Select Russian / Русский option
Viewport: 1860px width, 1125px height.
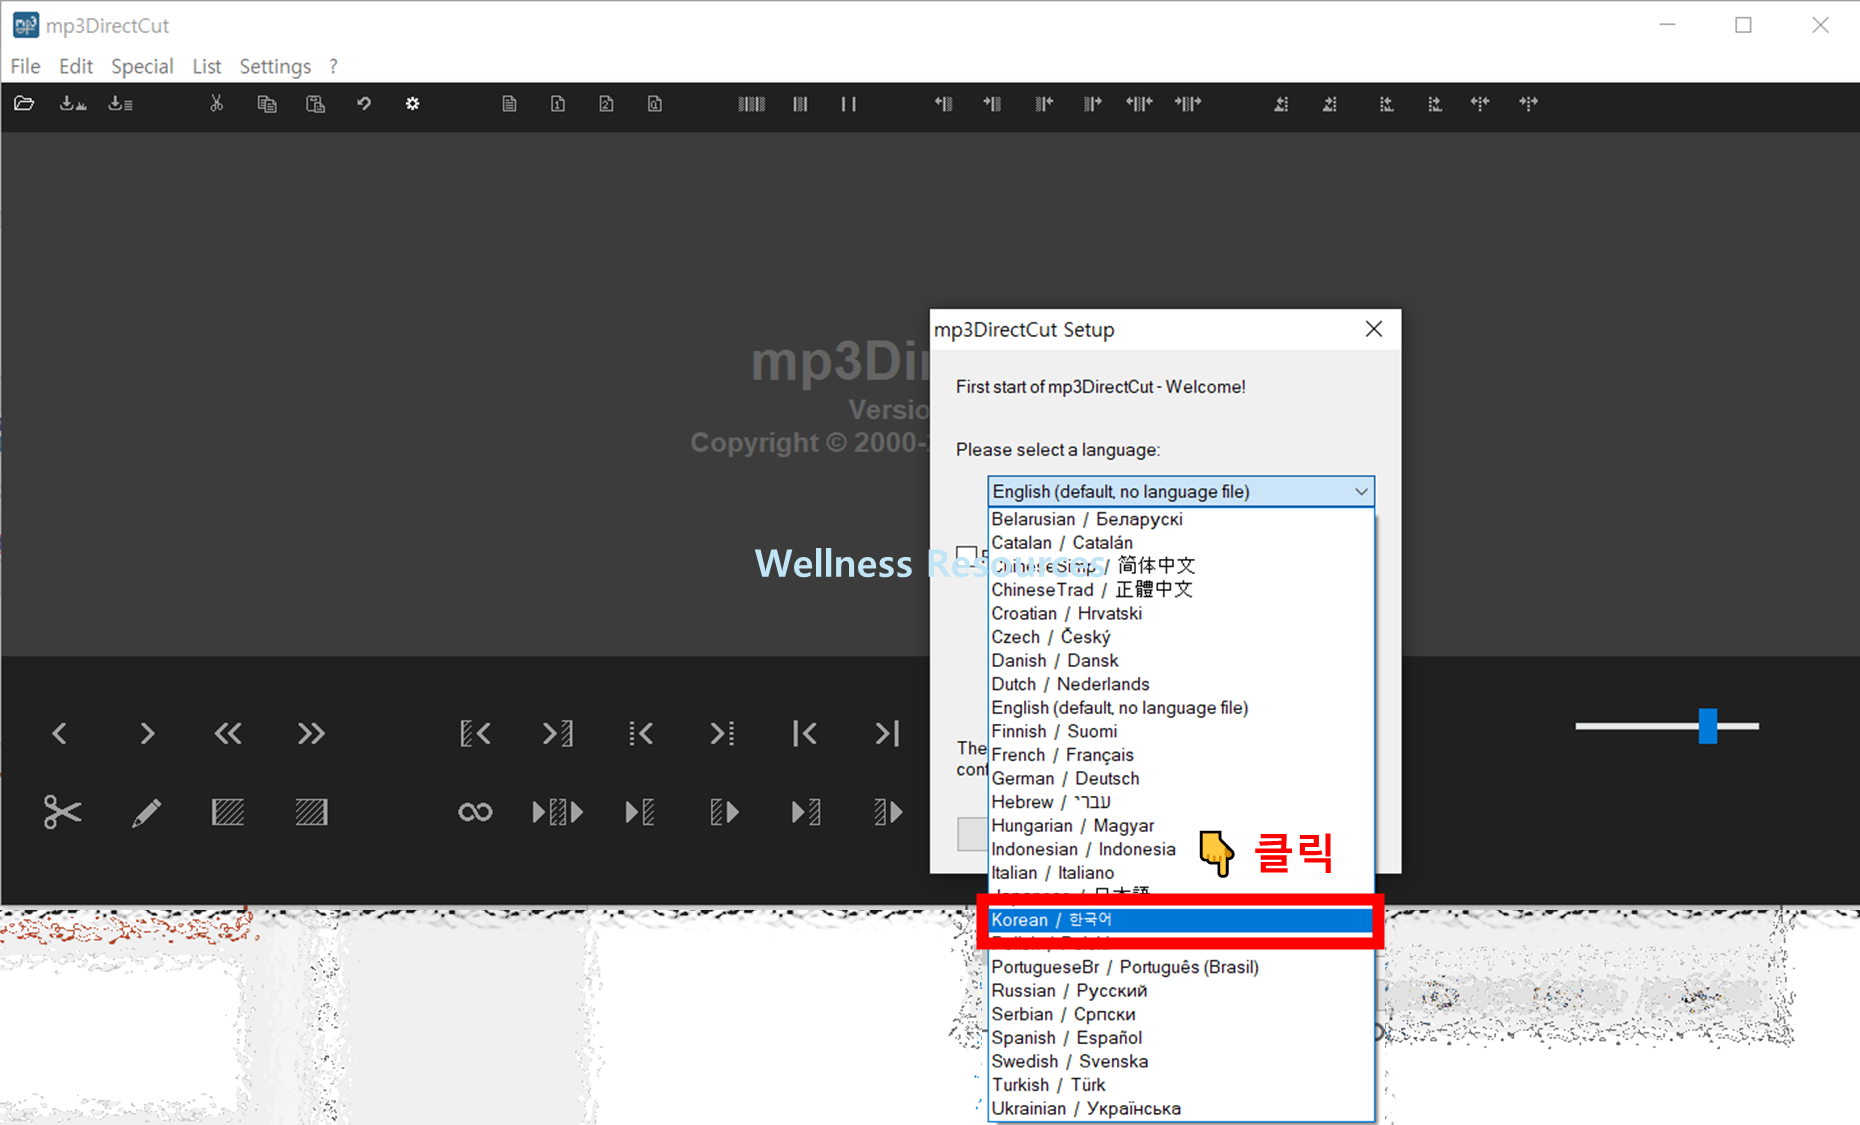coord(1180,991)
